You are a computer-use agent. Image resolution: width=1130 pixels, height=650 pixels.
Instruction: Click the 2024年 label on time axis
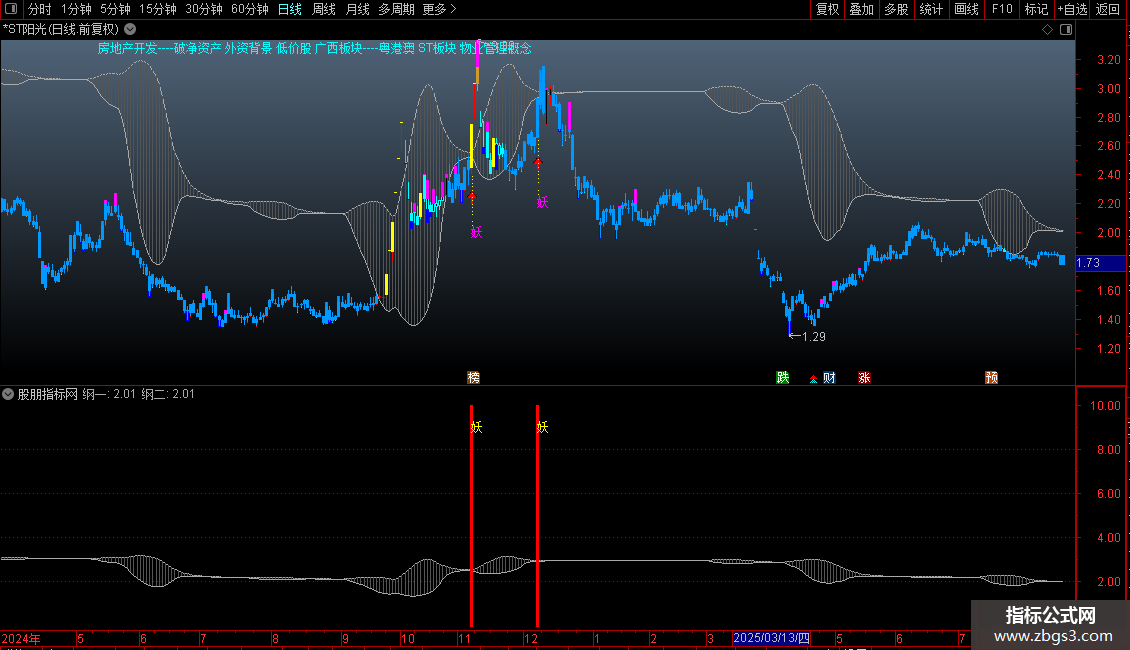21,638
